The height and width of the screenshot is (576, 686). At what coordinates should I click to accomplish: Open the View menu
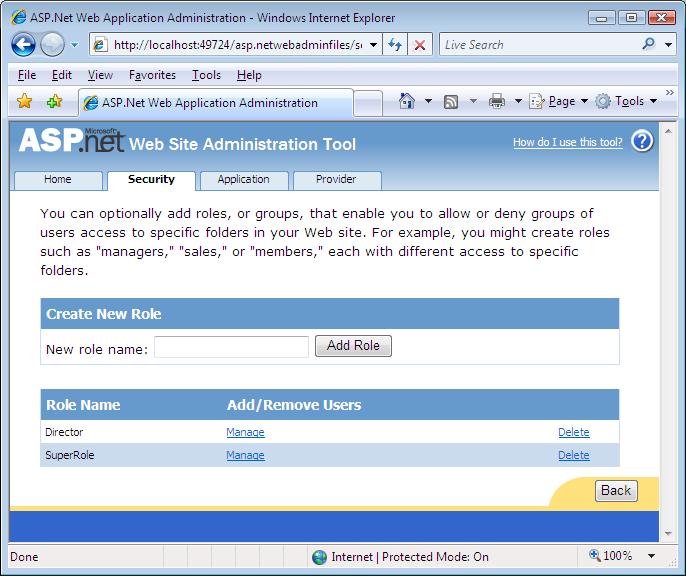[100, 75]
